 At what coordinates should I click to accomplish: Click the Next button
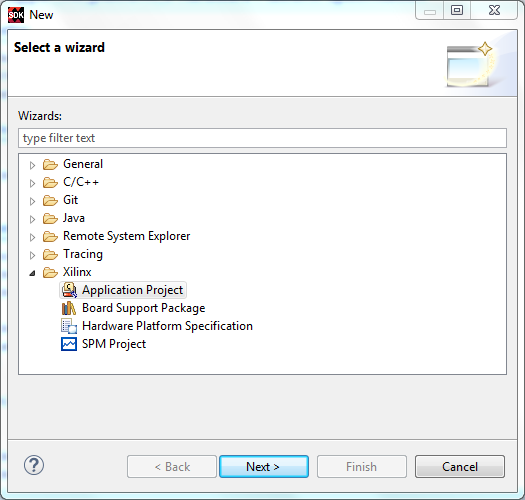pyautogui.click(x=264, y=466)
